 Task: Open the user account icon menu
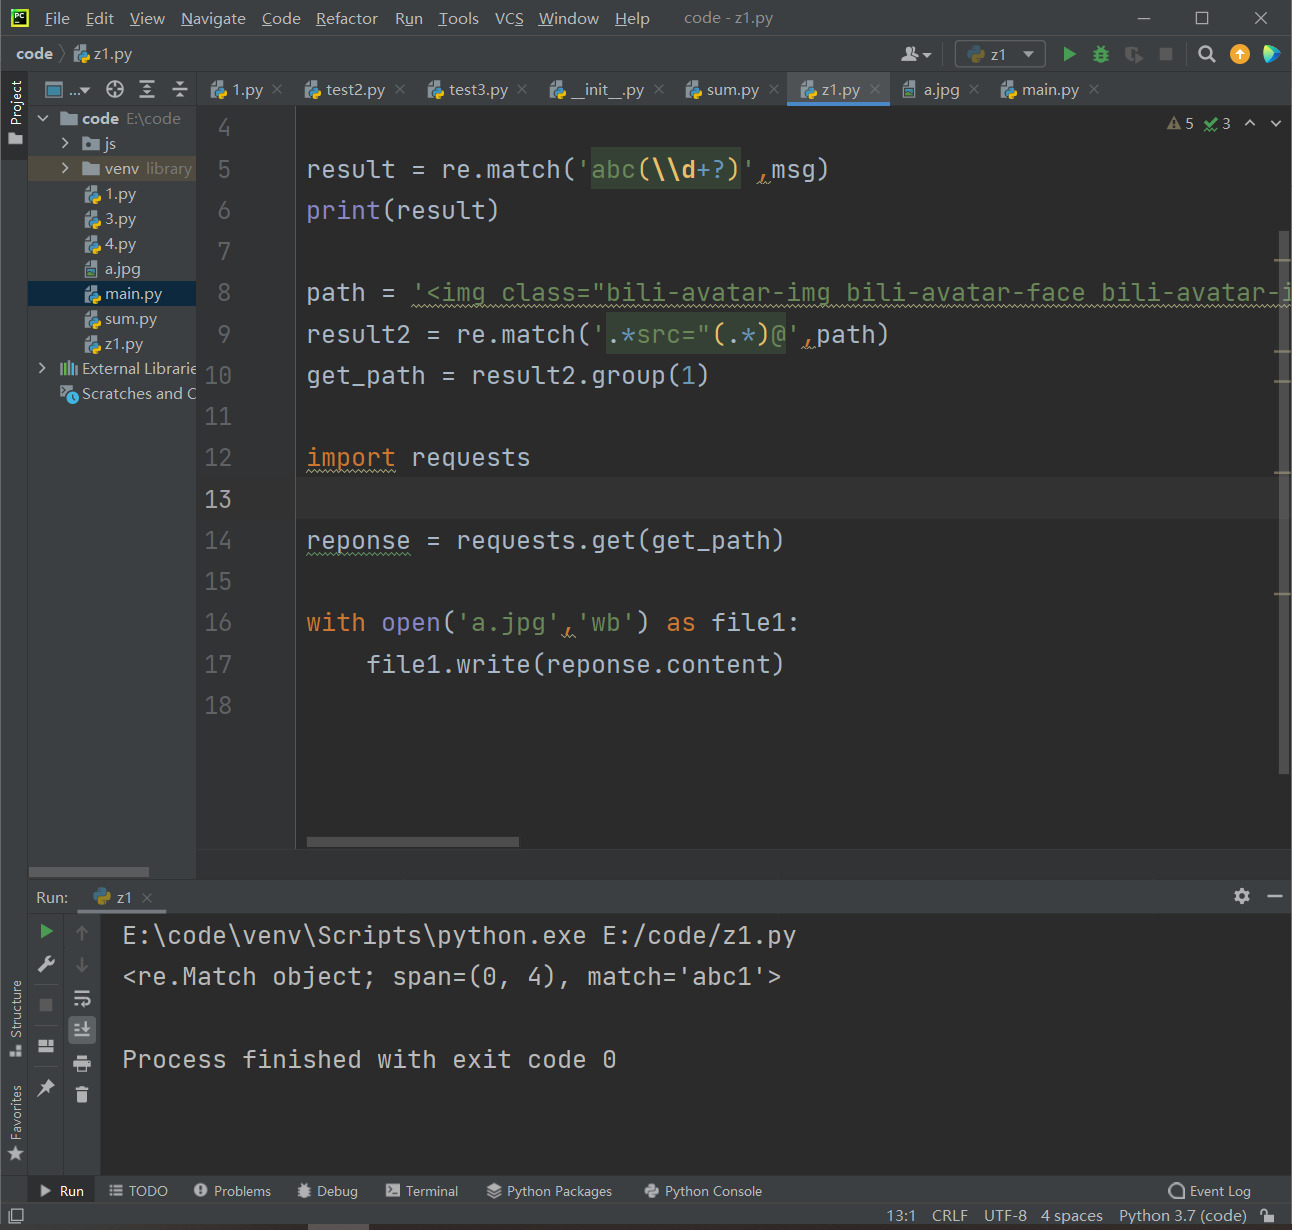916,54
